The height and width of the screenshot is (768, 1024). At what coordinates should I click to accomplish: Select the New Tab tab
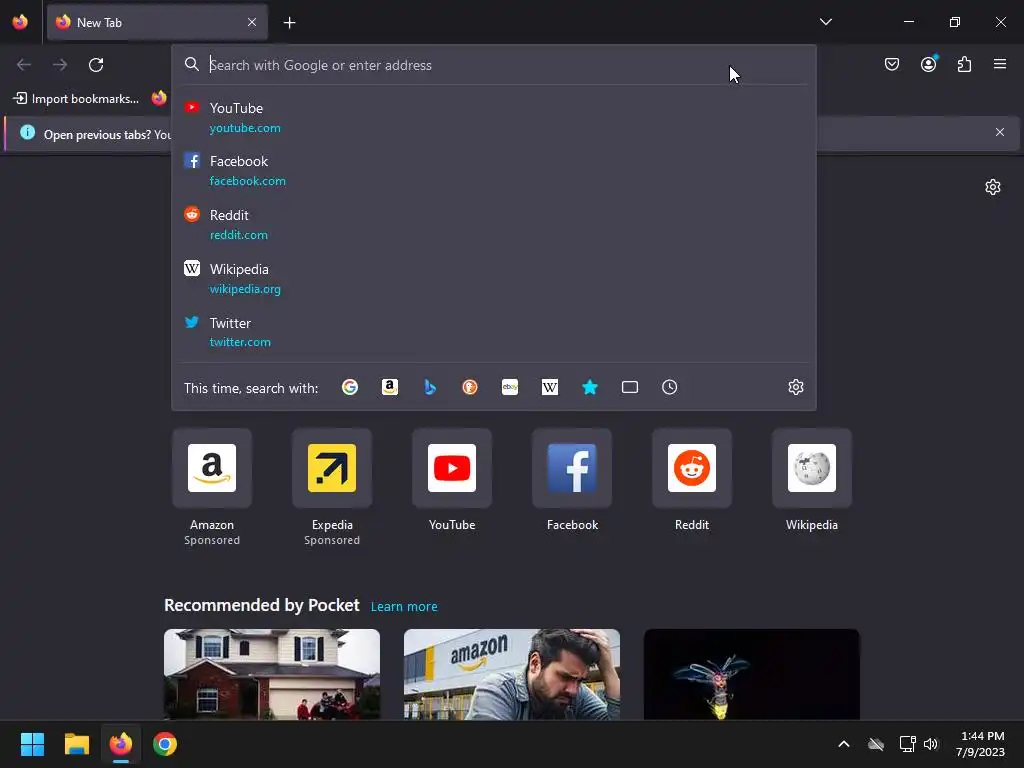(x=157, y=22)
